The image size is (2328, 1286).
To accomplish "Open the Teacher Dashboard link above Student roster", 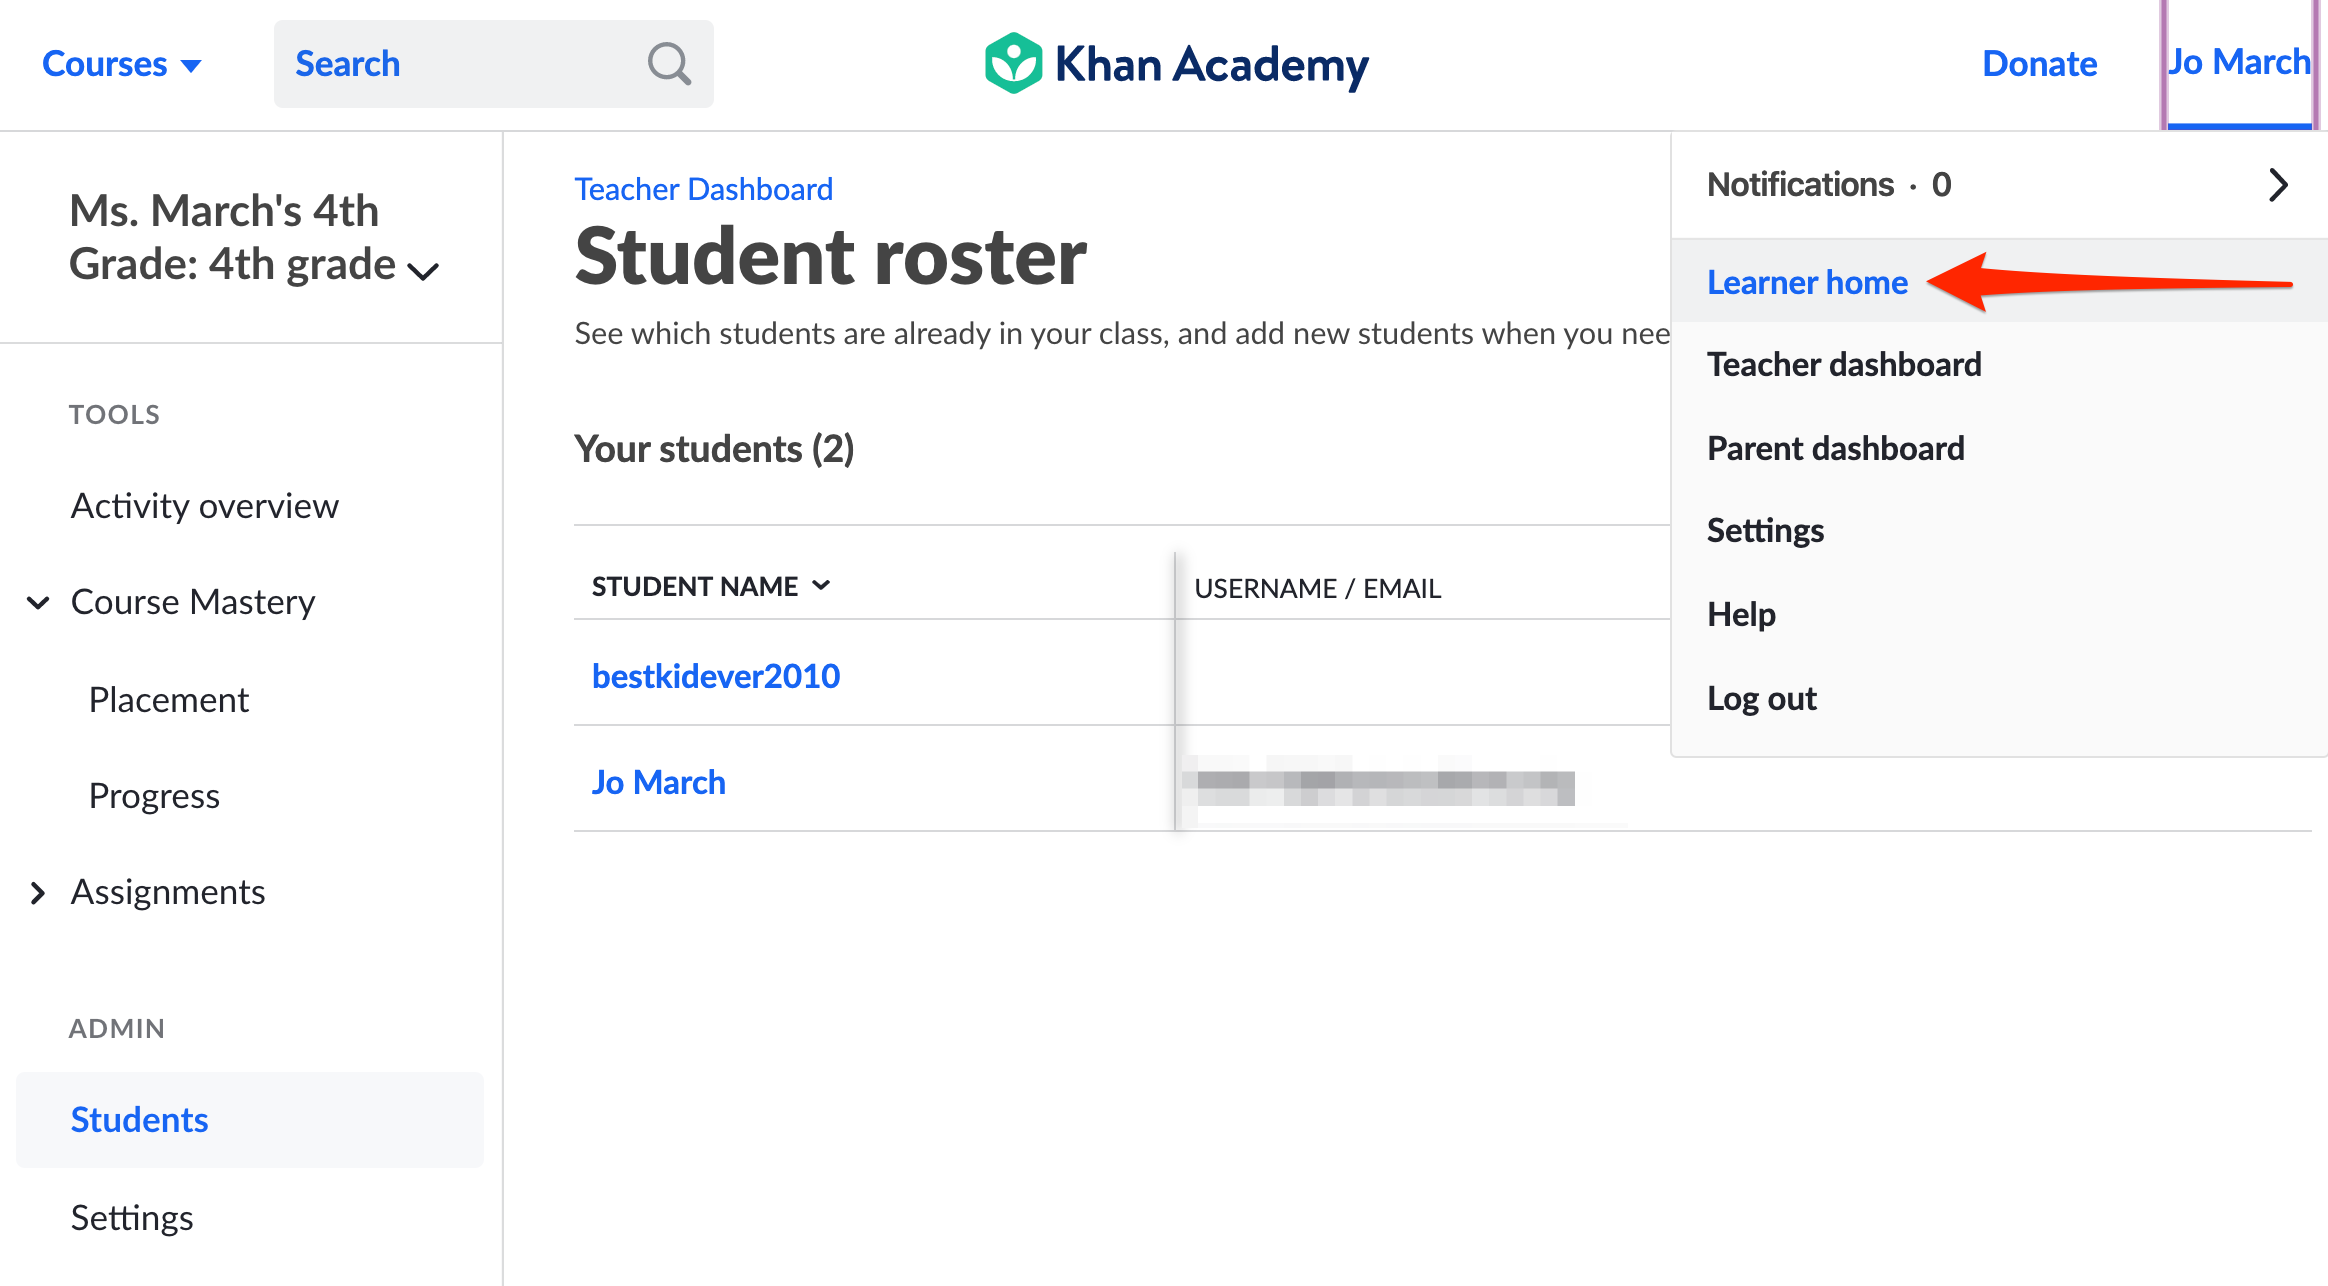I will tap(703, 188).
